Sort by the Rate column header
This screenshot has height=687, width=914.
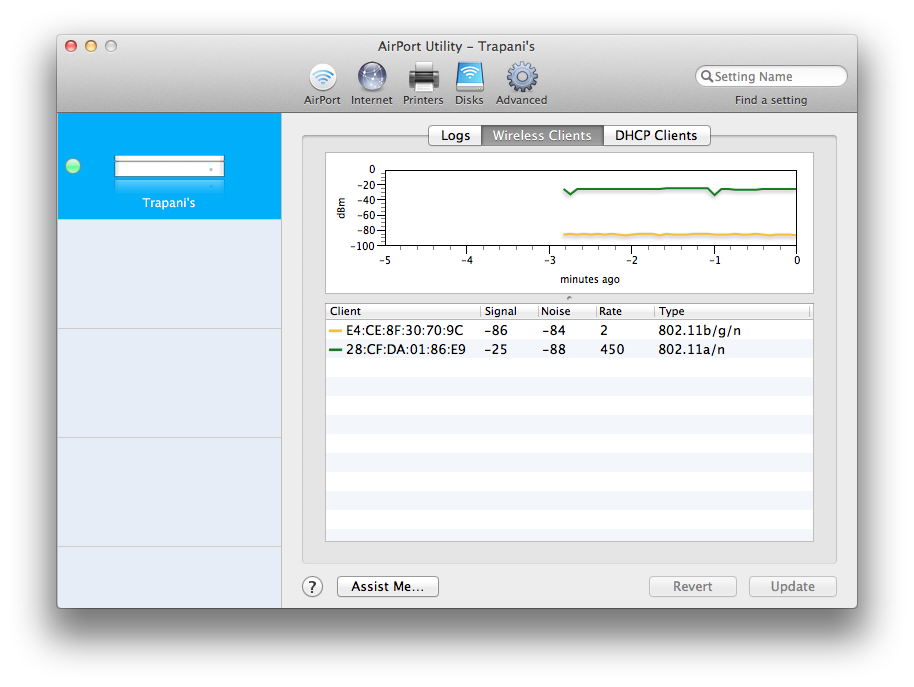625,311
